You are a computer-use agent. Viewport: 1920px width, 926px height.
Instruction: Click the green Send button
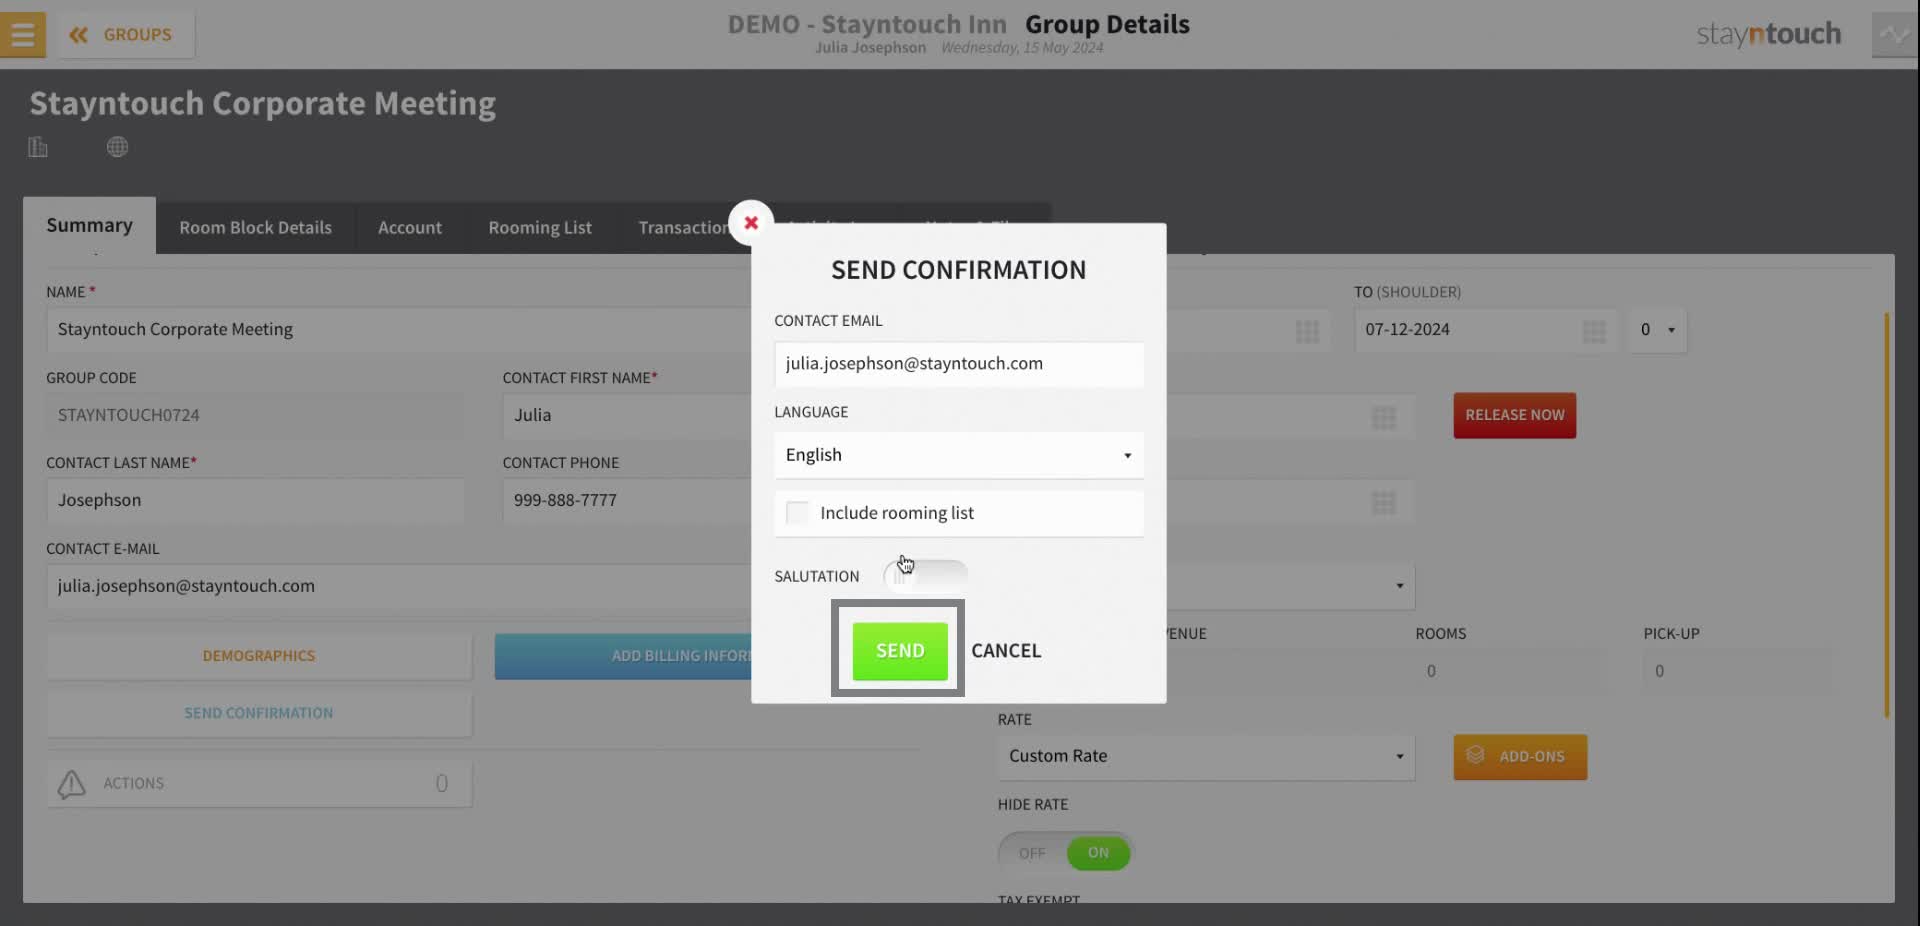[900, 651]
